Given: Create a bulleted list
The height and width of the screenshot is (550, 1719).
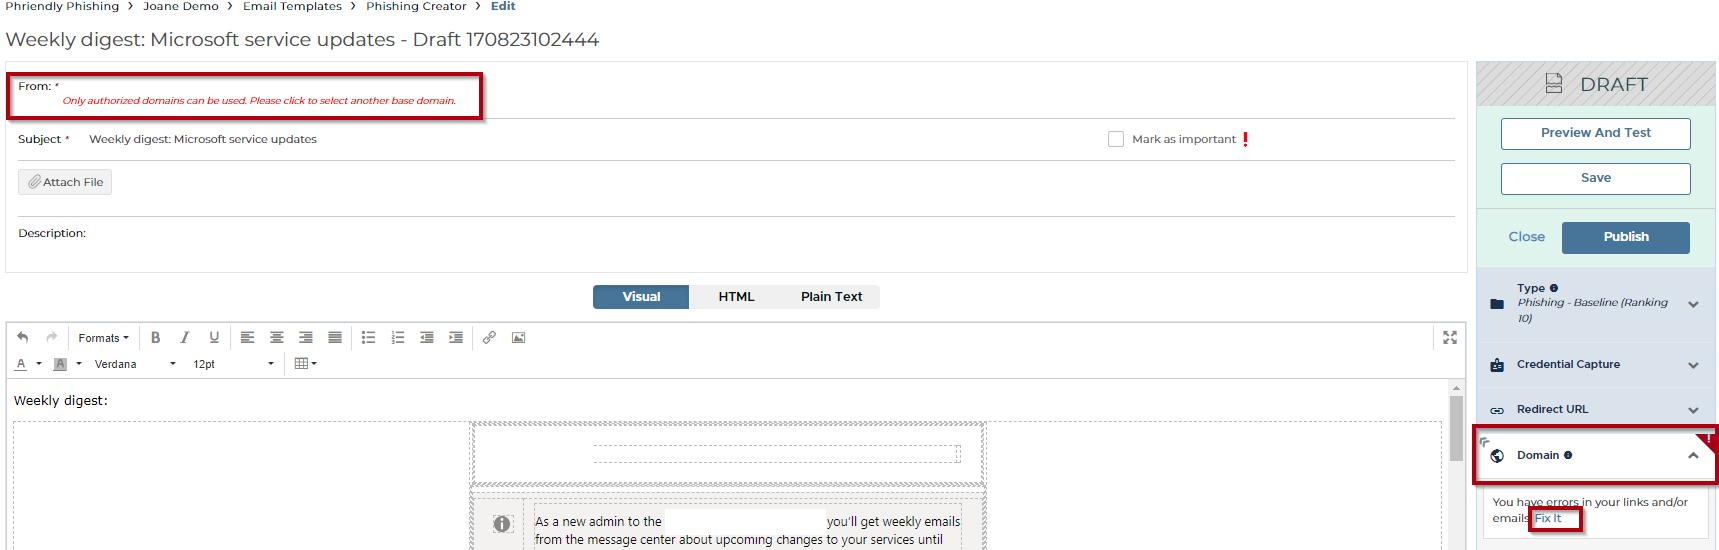Looking at the screenshot, I should click(368, 338).
